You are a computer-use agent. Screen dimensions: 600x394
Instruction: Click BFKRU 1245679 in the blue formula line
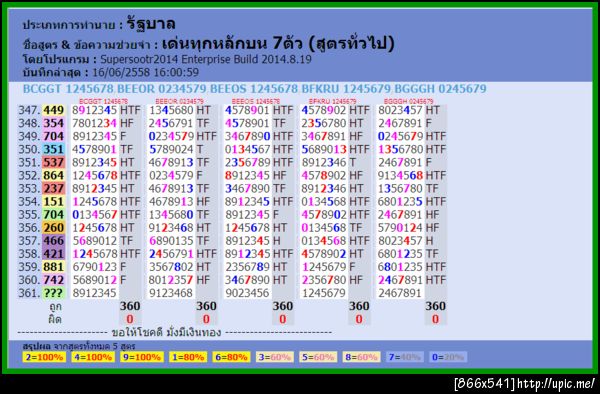pos(346,89)
